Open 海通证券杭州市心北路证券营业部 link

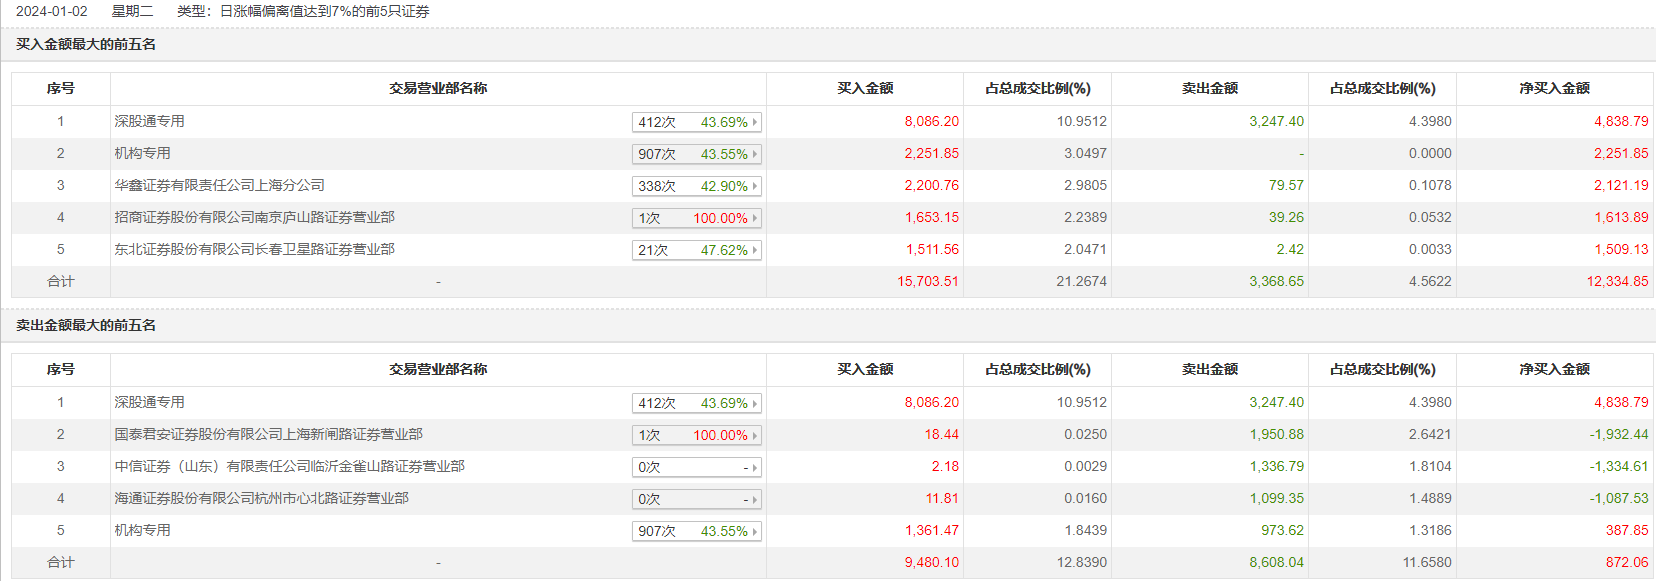(x=261, y=498)
